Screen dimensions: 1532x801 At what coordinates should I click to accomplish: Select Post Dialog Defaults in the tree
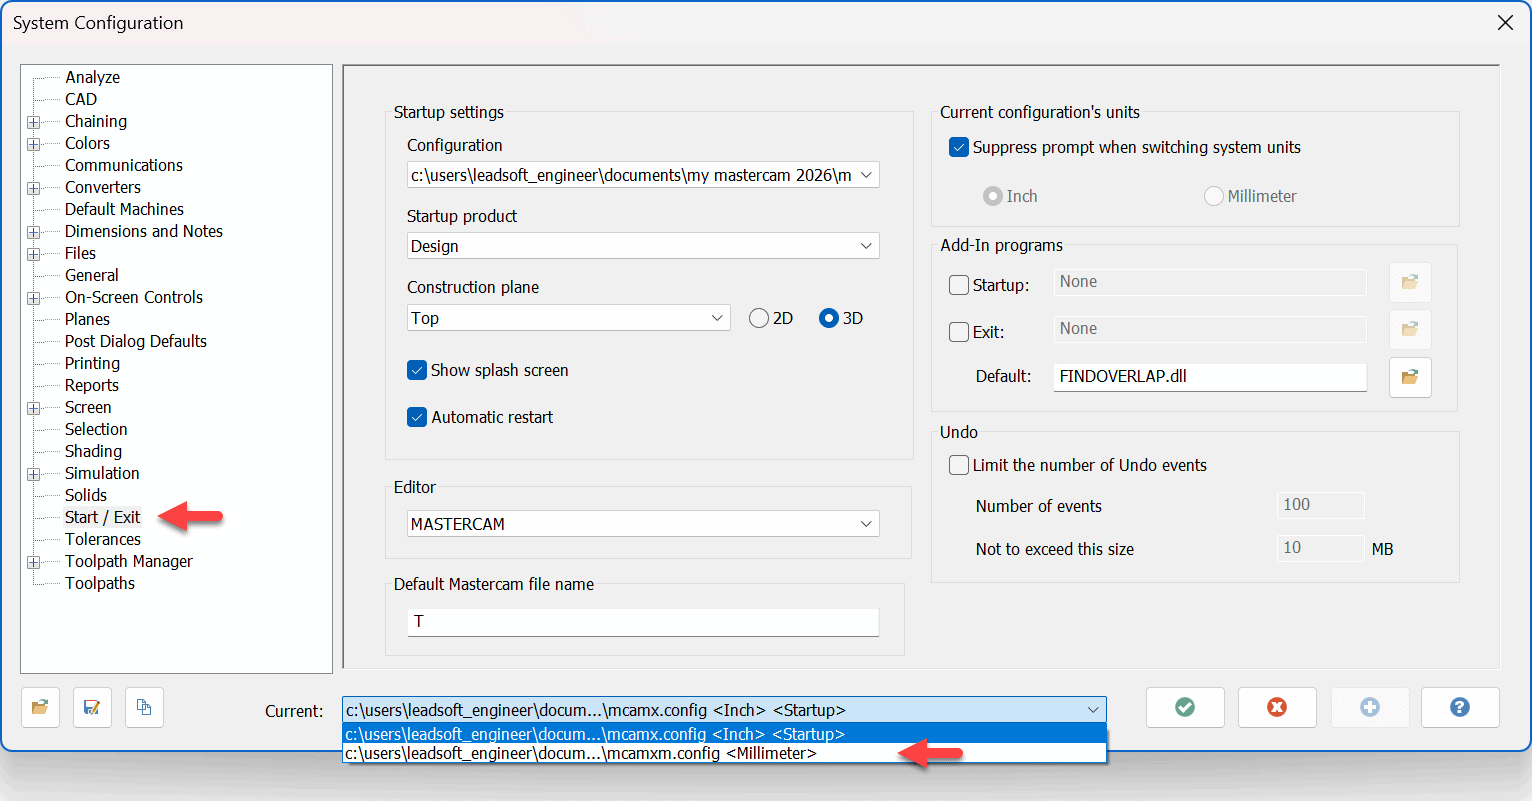(x=136, y=341)
